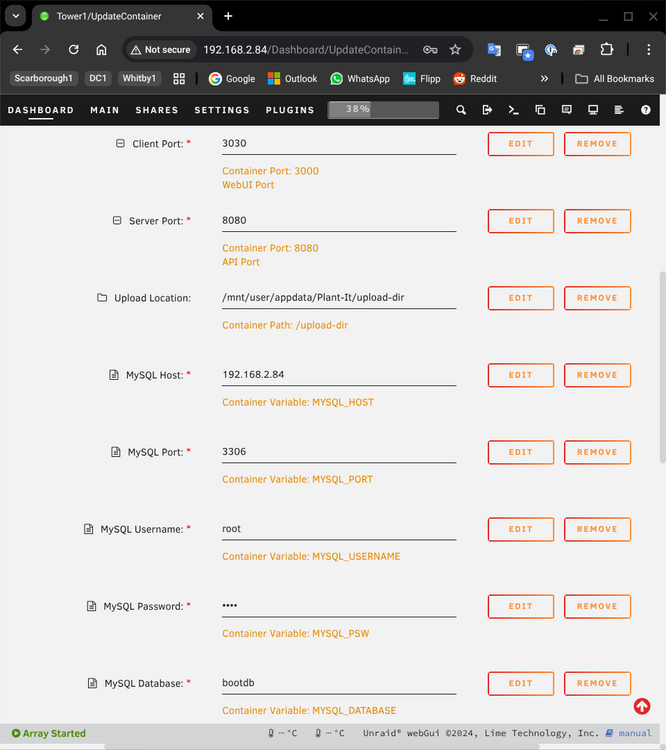Screen dimensions: 666x750
Task: Click the Server Port minus icon
Action: click(x=117, y=221)
